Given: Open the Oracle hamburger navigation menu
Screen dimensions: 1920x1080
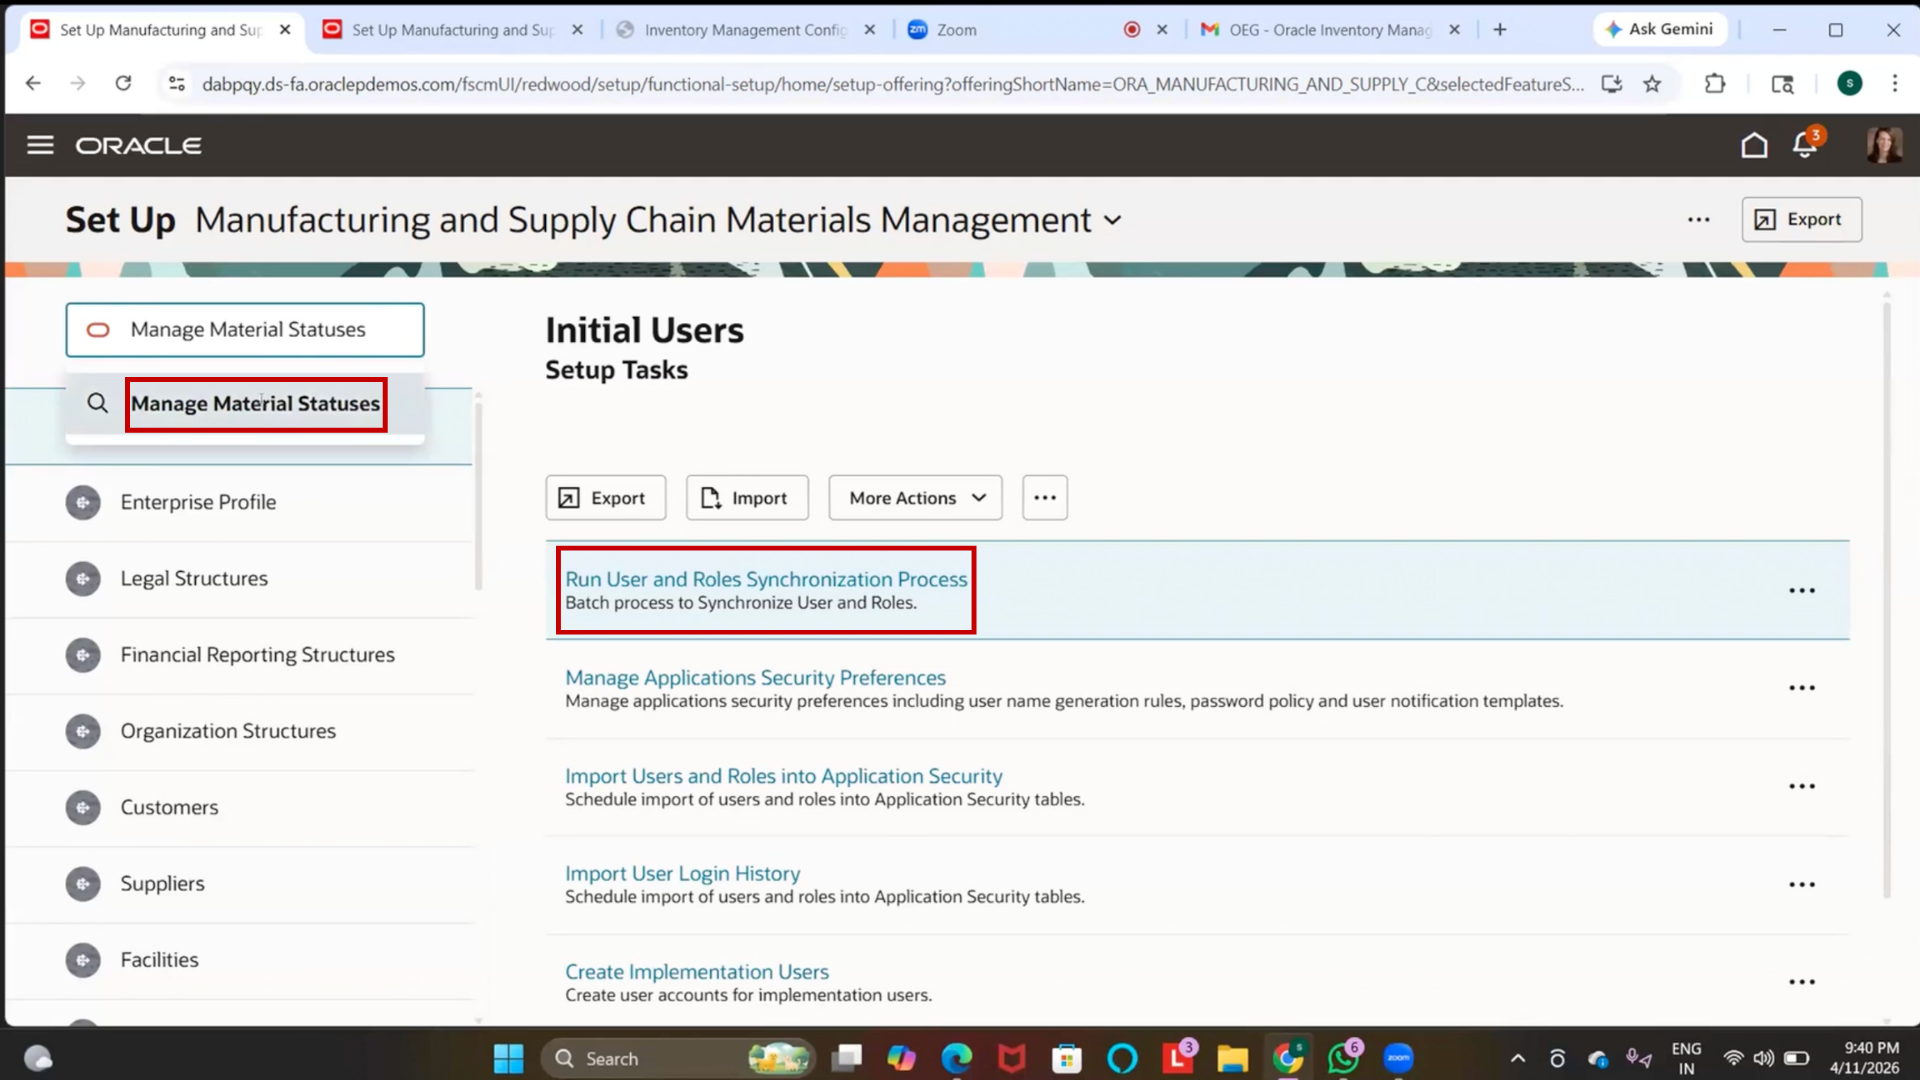Looking at the screenshot, I should click(40, 146).
